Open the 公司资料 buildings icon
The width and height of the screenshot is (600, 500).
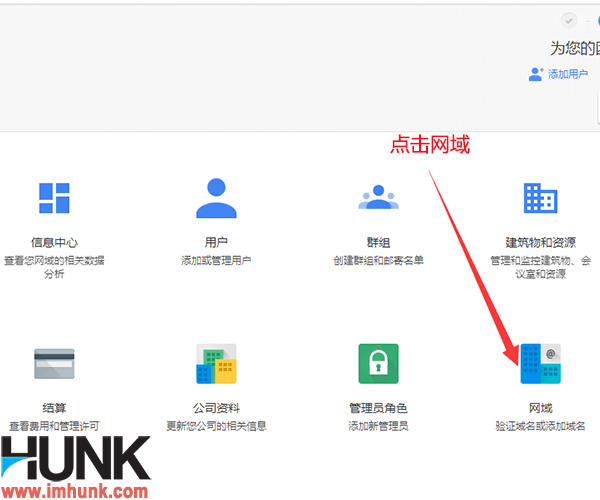[216, 364]
